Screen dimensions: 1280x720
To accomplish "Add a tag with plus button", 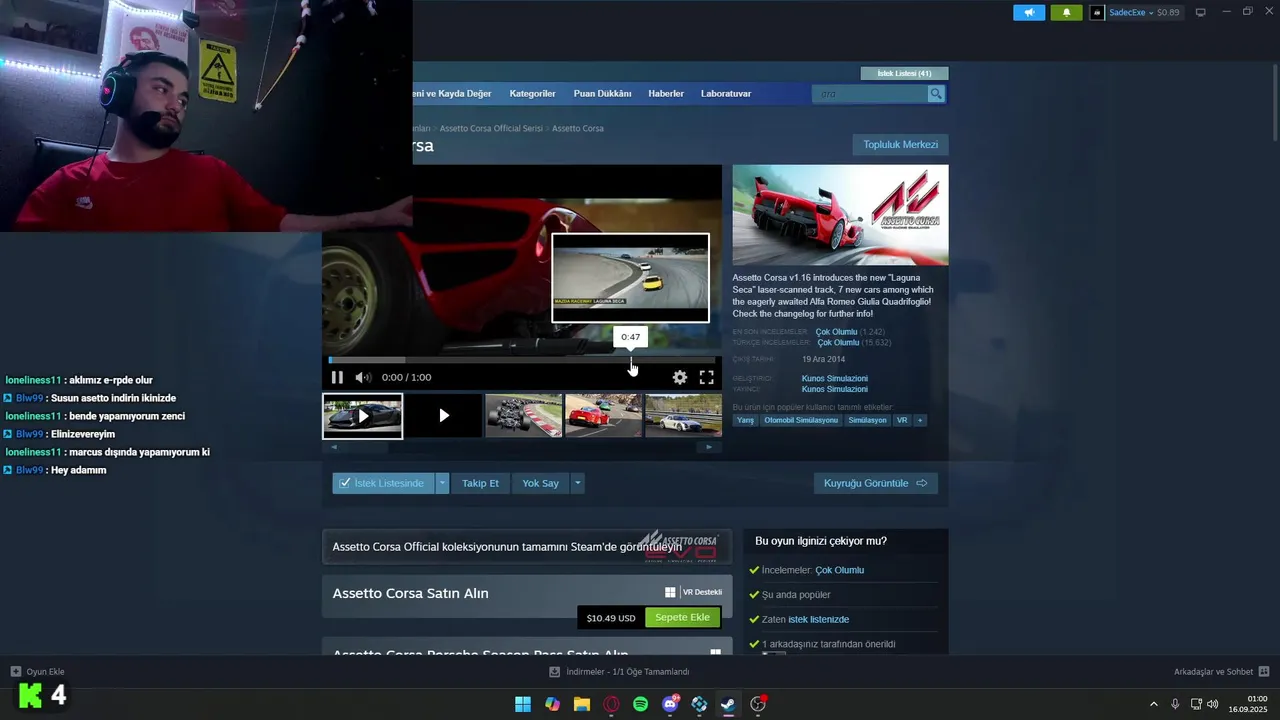I will (920, 420).
